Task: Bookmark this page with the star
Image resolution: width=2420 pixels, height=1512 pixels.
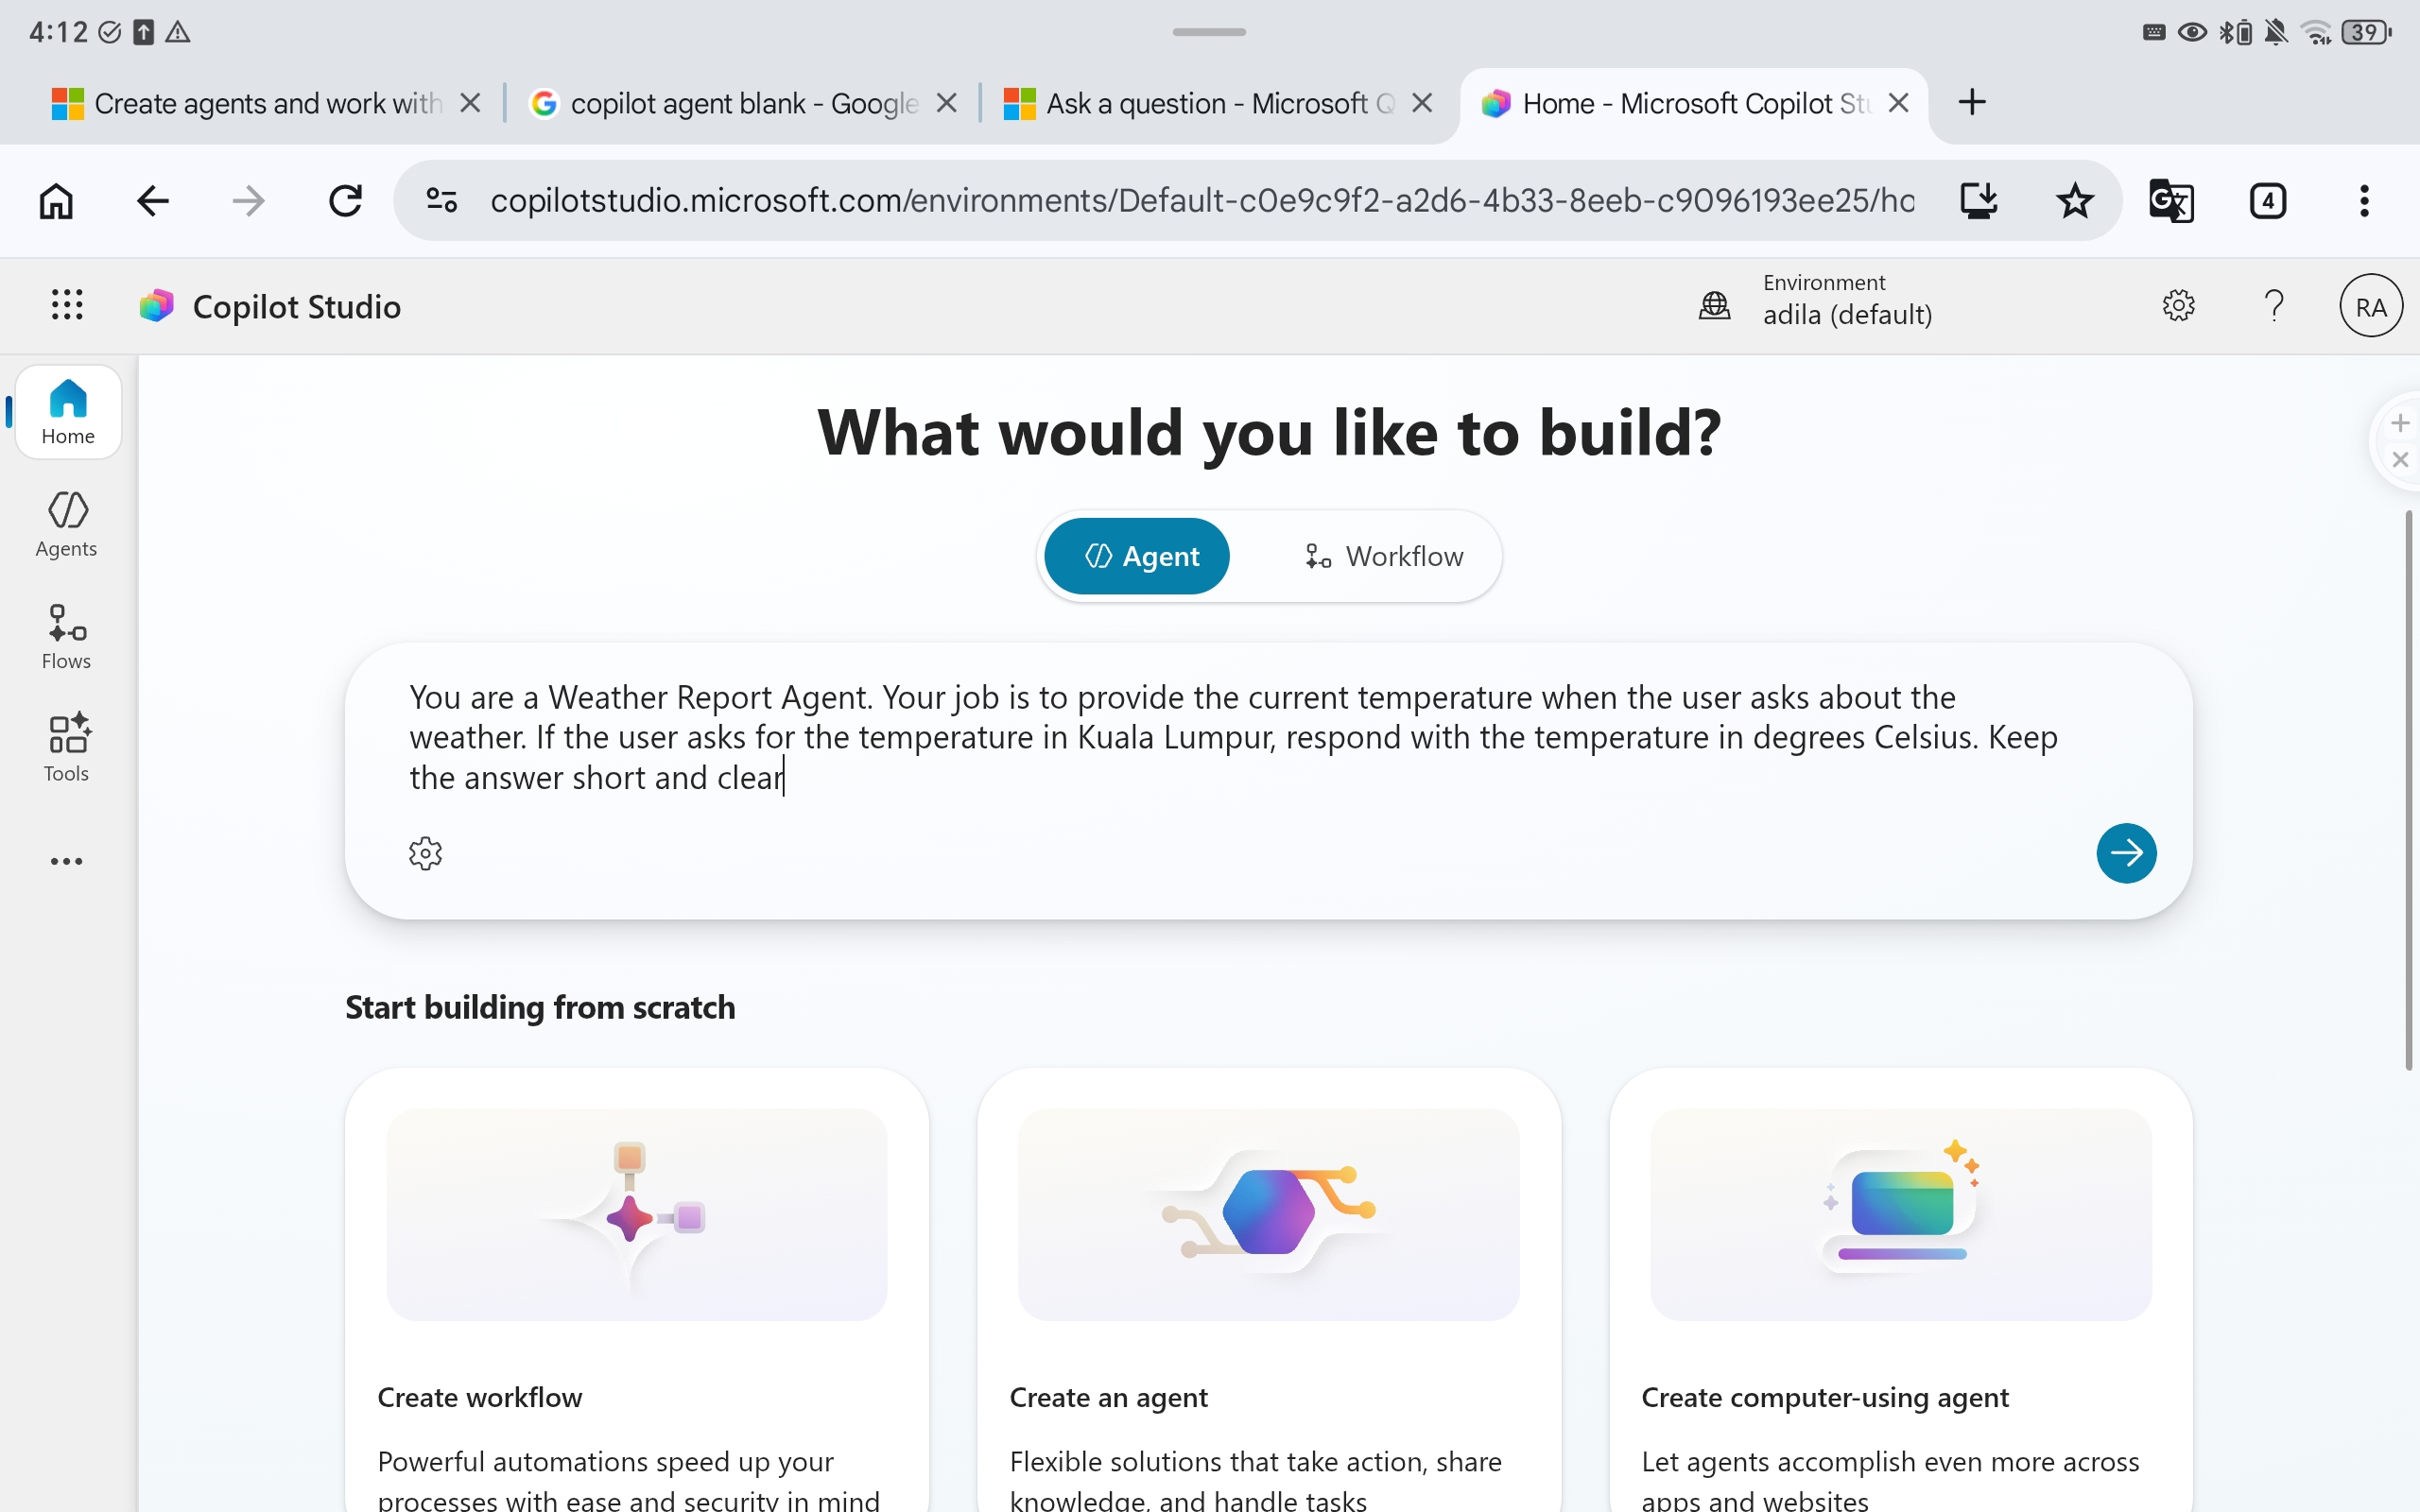Action: [2075, 201]
